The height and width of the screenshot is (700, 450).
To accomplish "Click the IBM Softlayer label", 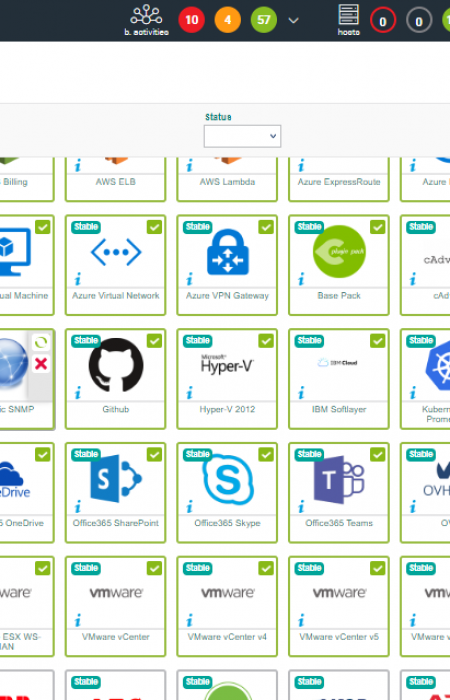I will [x=339, y=409].
